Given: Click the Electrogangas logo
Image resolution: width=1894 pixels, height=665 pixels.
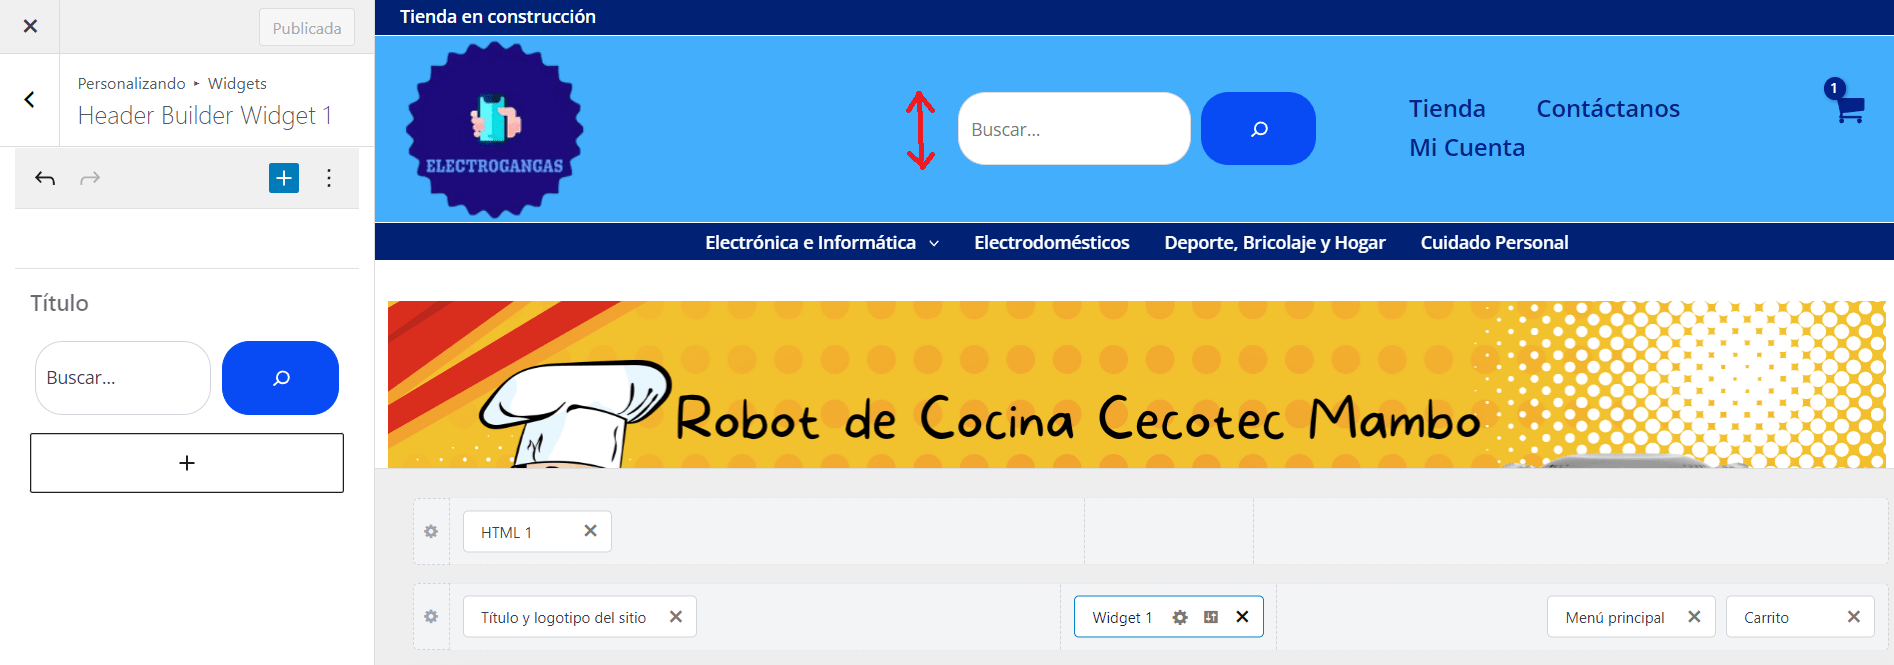Looking at the screenshot, I should tap(495, 129).
